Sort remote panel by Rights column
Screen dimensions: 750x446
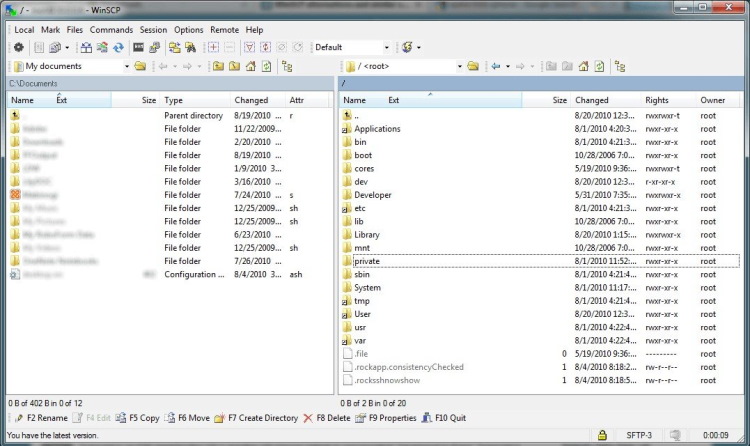(x=668, y=100)
